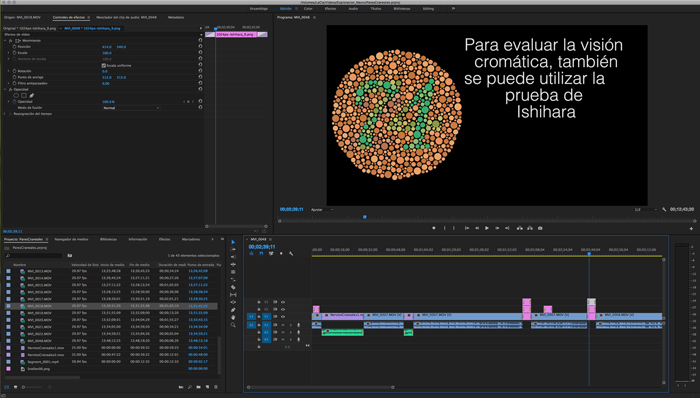Create ellipse mask under Opacidad
700x398 pixels.
[16, 95]
